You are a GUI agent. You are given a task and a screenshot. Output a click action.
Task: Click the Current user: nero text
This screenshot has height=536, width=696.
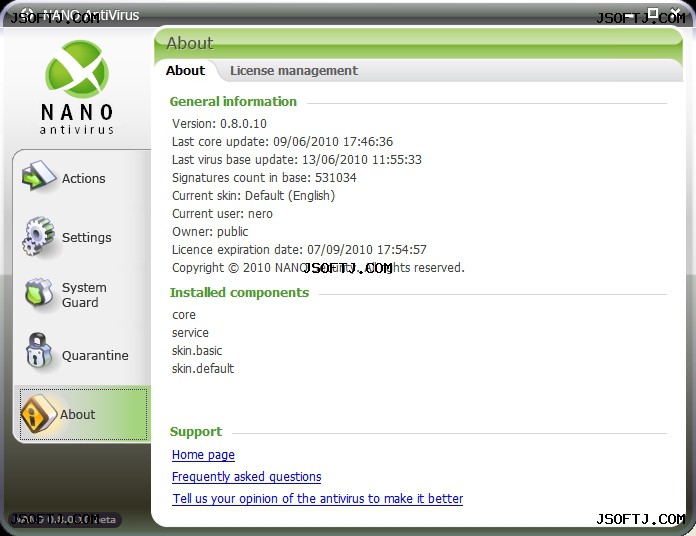(x=222, y=213)
